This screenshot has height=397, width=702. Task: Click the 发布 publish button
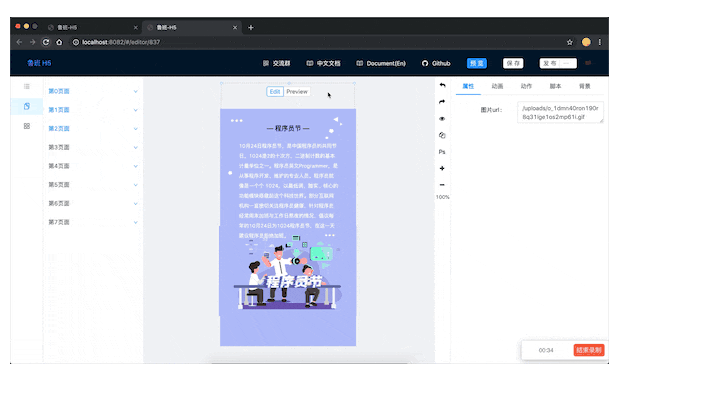tap(549, 64)
